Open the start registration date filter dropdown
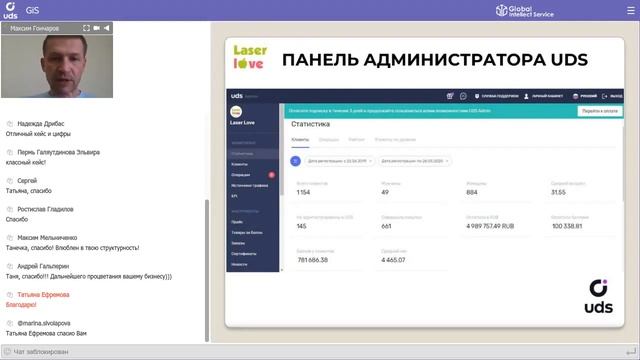This screenshot has height=360, width=640. point(340,161)
